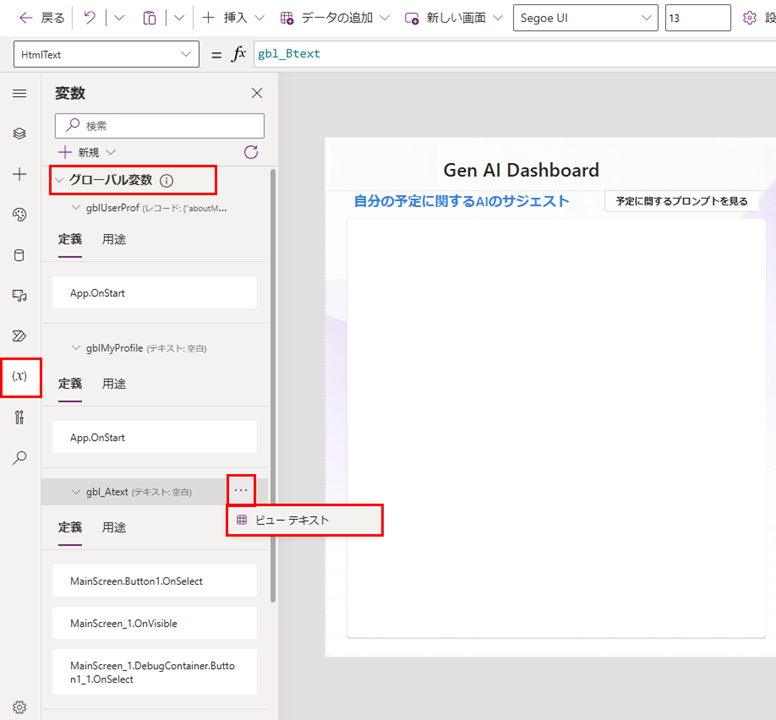
Task: Toggle the hamburger navigation menu
Action: pos(20,93)
